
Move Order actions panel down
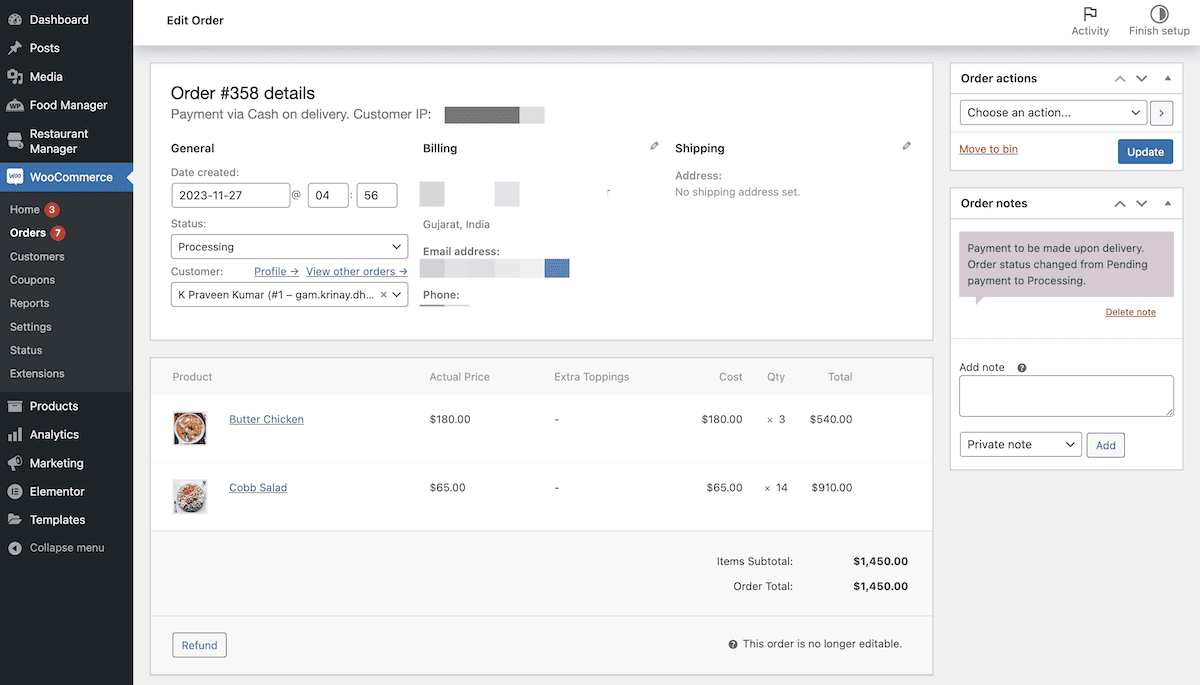1142,78
